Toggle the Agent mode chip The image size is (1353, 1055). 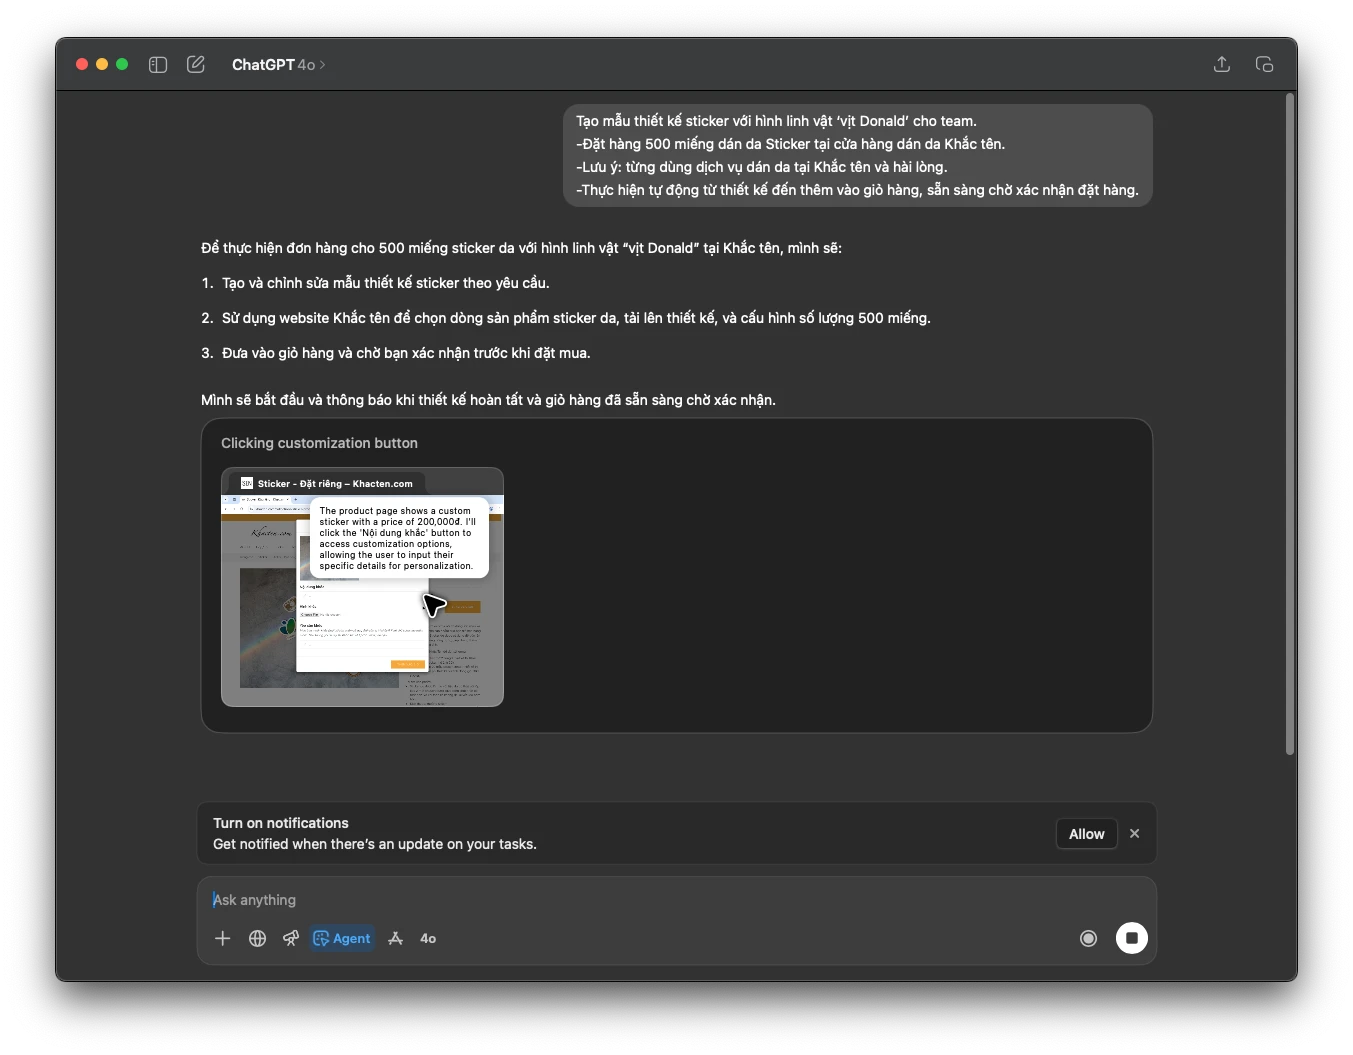(x=342, y=938)
